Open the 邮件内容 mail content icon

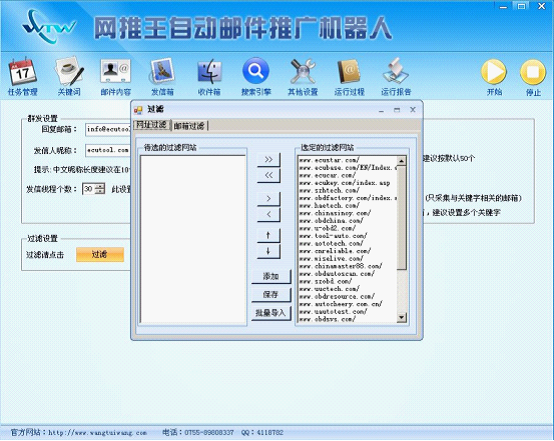pos(115,71)
